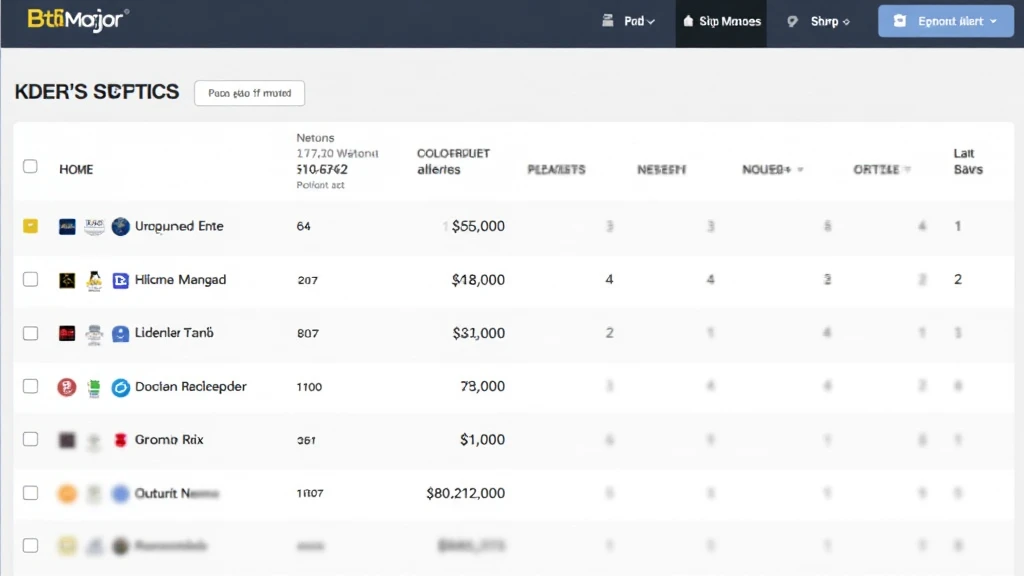Select the 73,000 amount cell

click(483, 386)
